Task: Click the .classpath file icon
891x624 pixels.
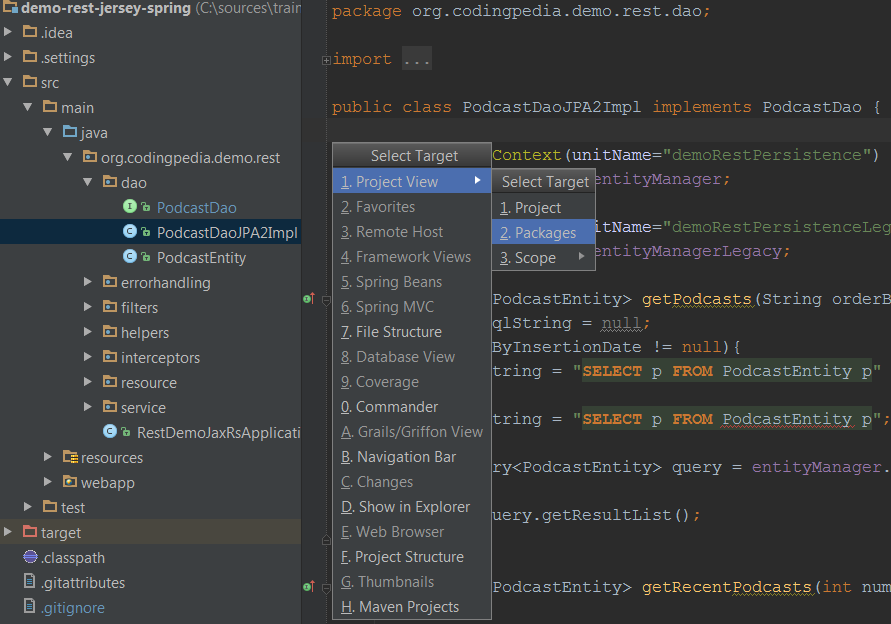Action: coord(30,557)
